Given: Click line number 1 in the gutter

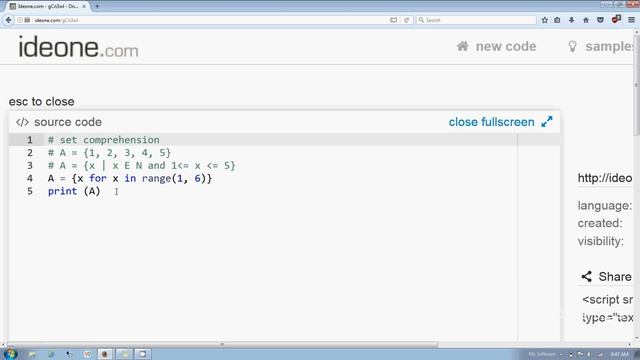Looking at the screenshot, I should click(30, 140).
